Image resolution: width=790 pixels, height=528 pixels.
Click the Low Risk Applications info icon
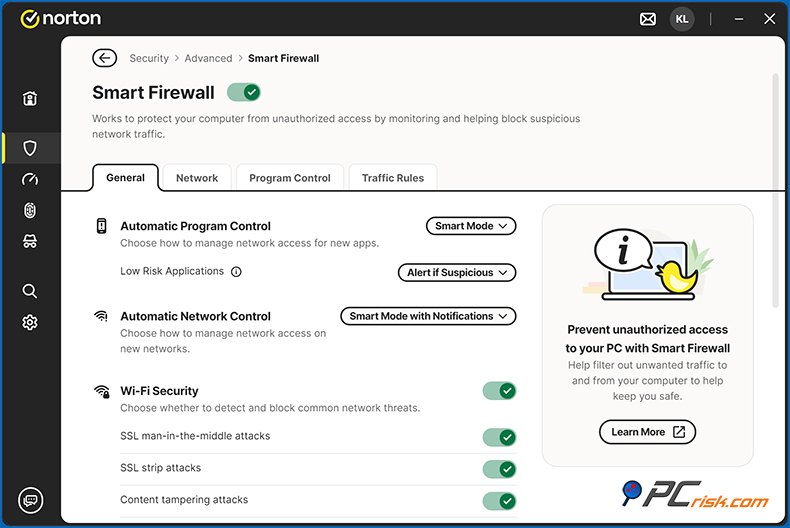click(237, 272)
